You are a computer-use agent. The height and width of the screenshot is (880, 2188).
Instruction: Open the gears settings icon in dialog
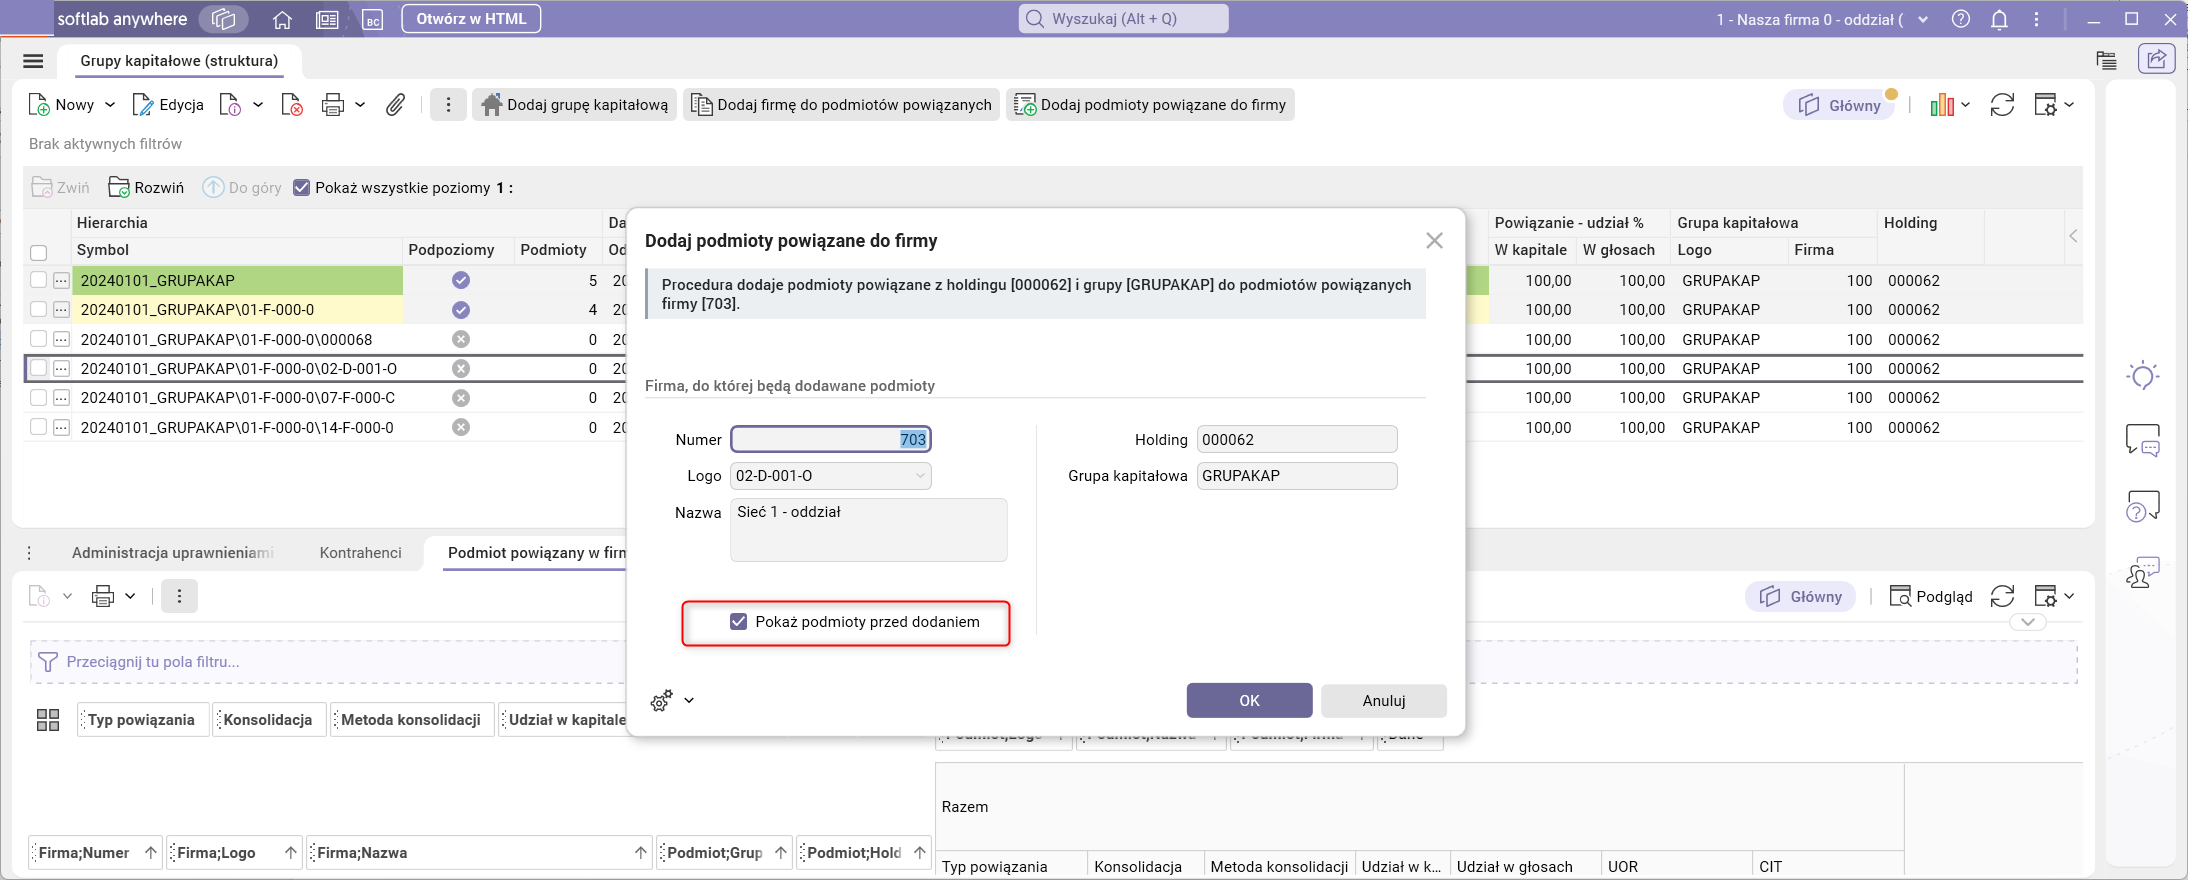coord(661,701)
